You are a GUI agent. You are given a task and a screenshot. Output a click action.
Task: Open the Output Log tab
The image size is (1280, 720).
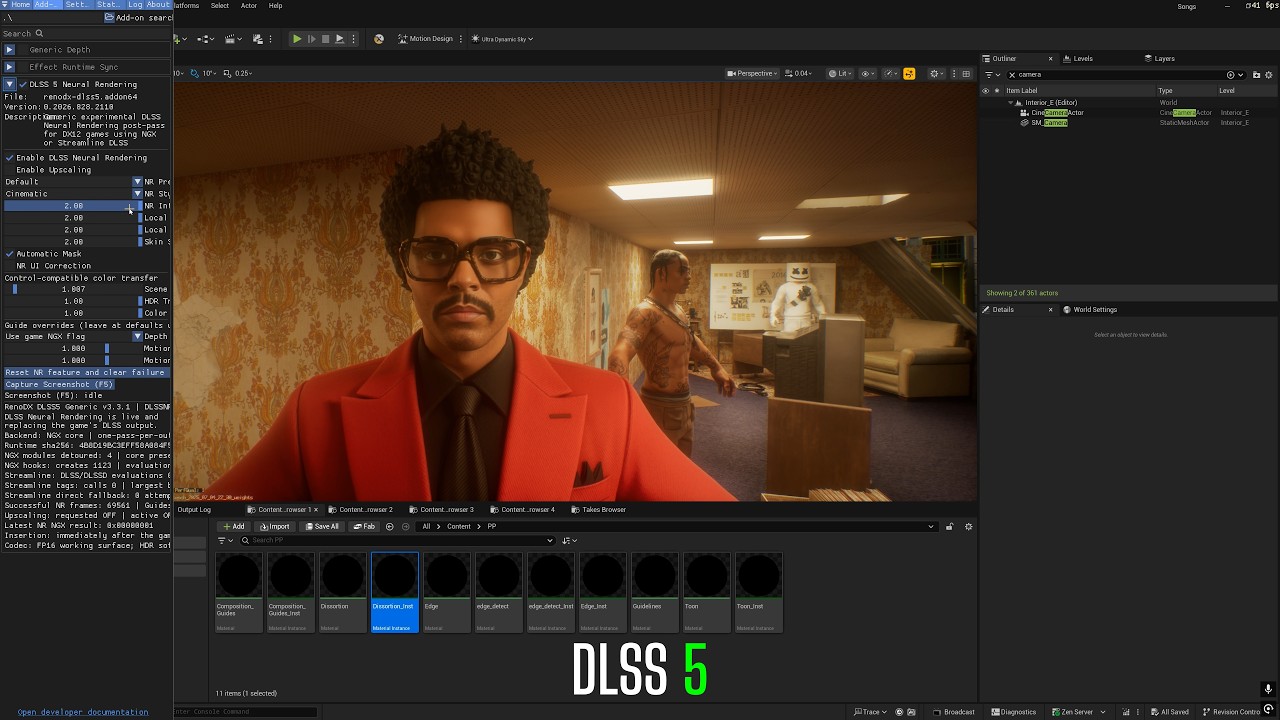pyautogui.click(x=194, y=510)
